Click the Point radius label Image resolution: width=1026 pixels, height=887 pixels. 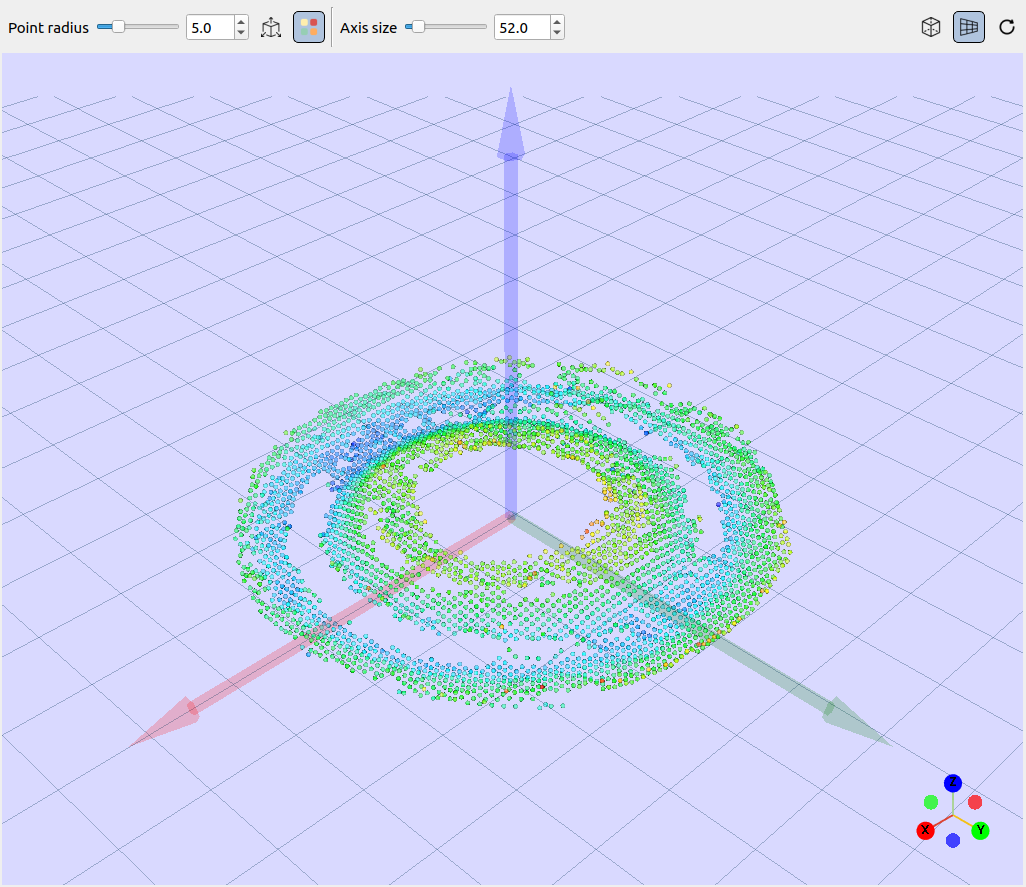coord(48,28)
